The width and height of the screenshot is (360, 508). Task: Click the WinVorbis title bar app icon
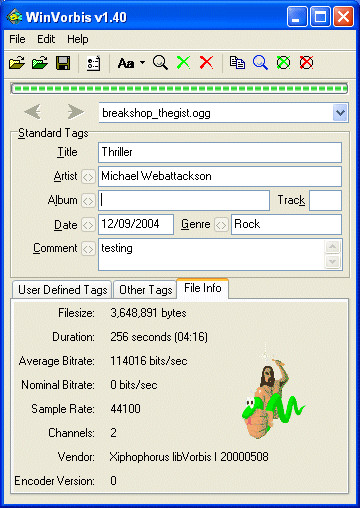(x=14, y=17)
